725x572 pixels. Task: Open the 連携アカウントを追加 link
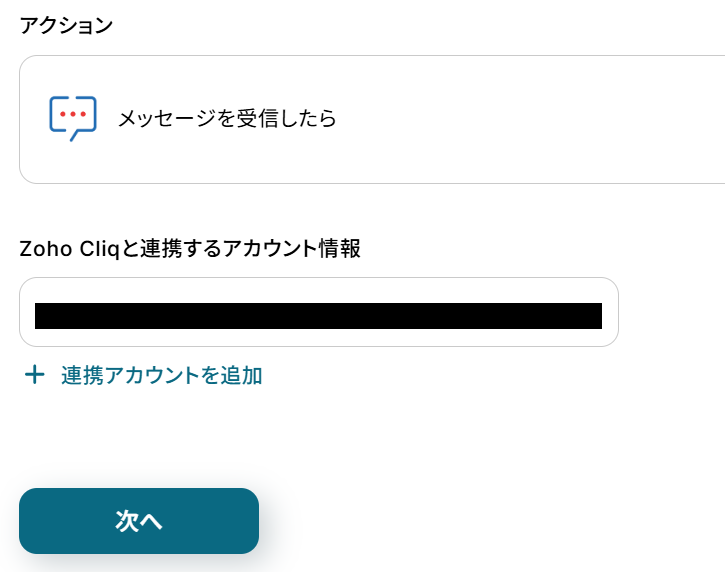pos(161,376)
